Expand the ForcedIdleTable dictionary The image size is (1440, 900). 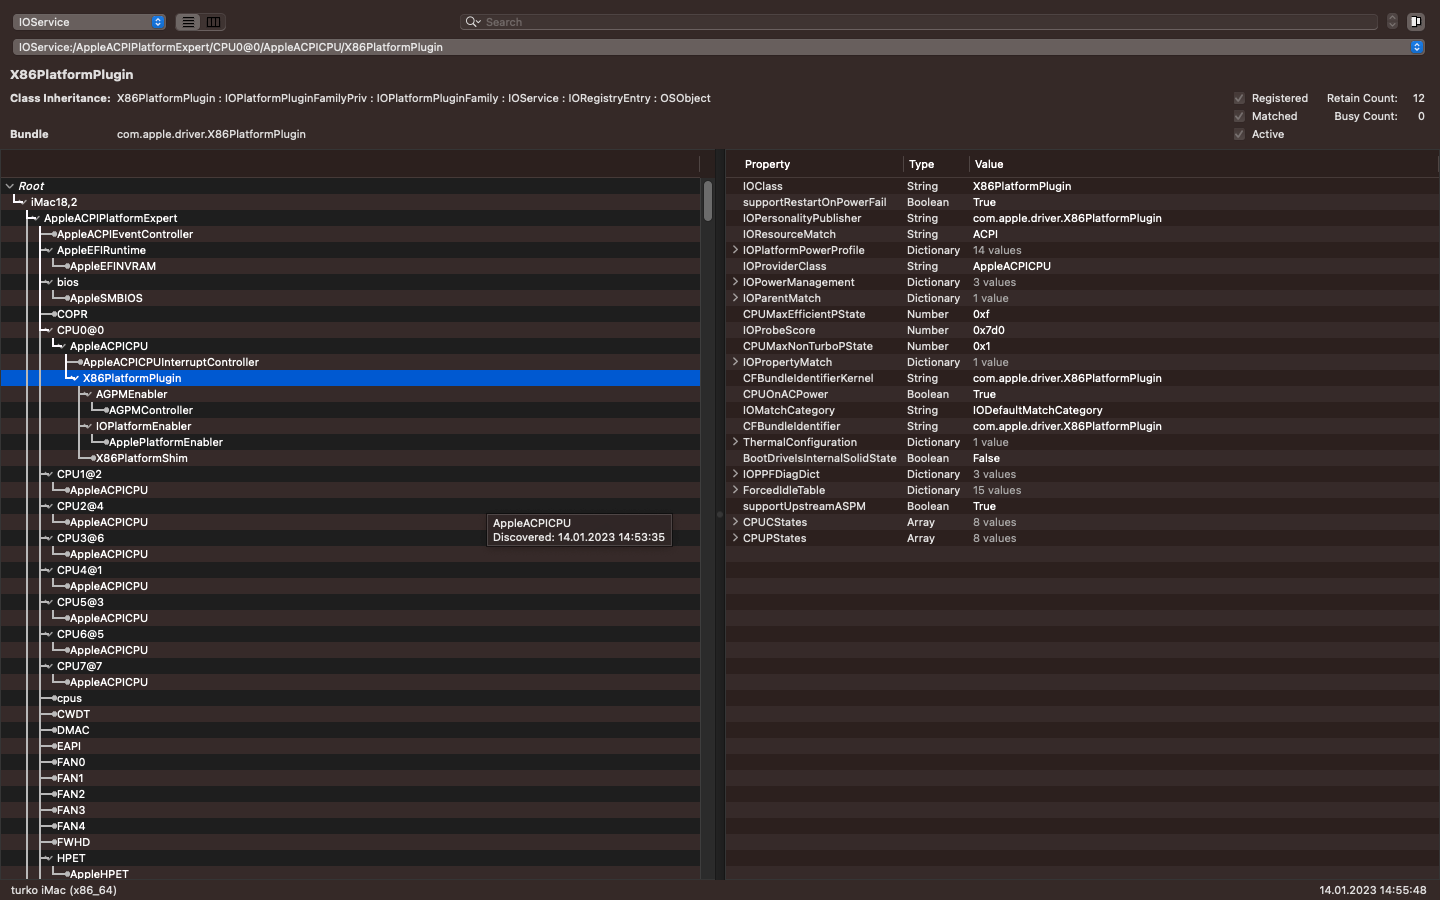(x=736, y=490)
